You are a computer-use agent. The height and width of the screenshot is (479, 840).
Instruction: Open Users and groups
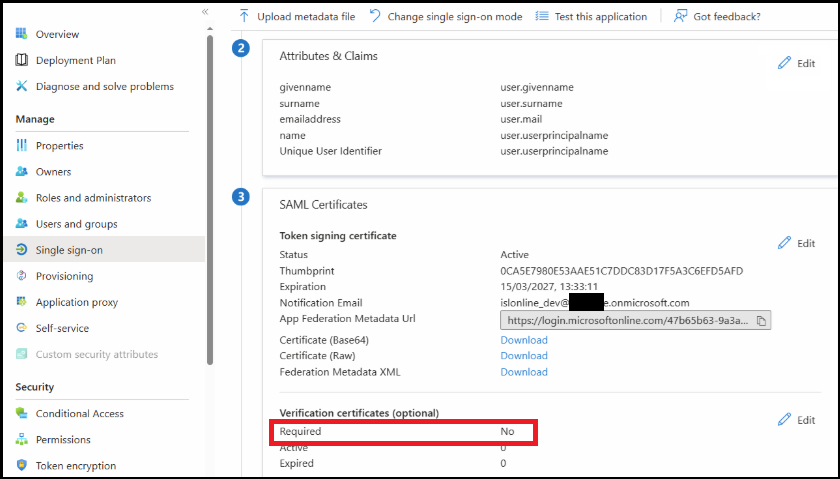[77, 224]
